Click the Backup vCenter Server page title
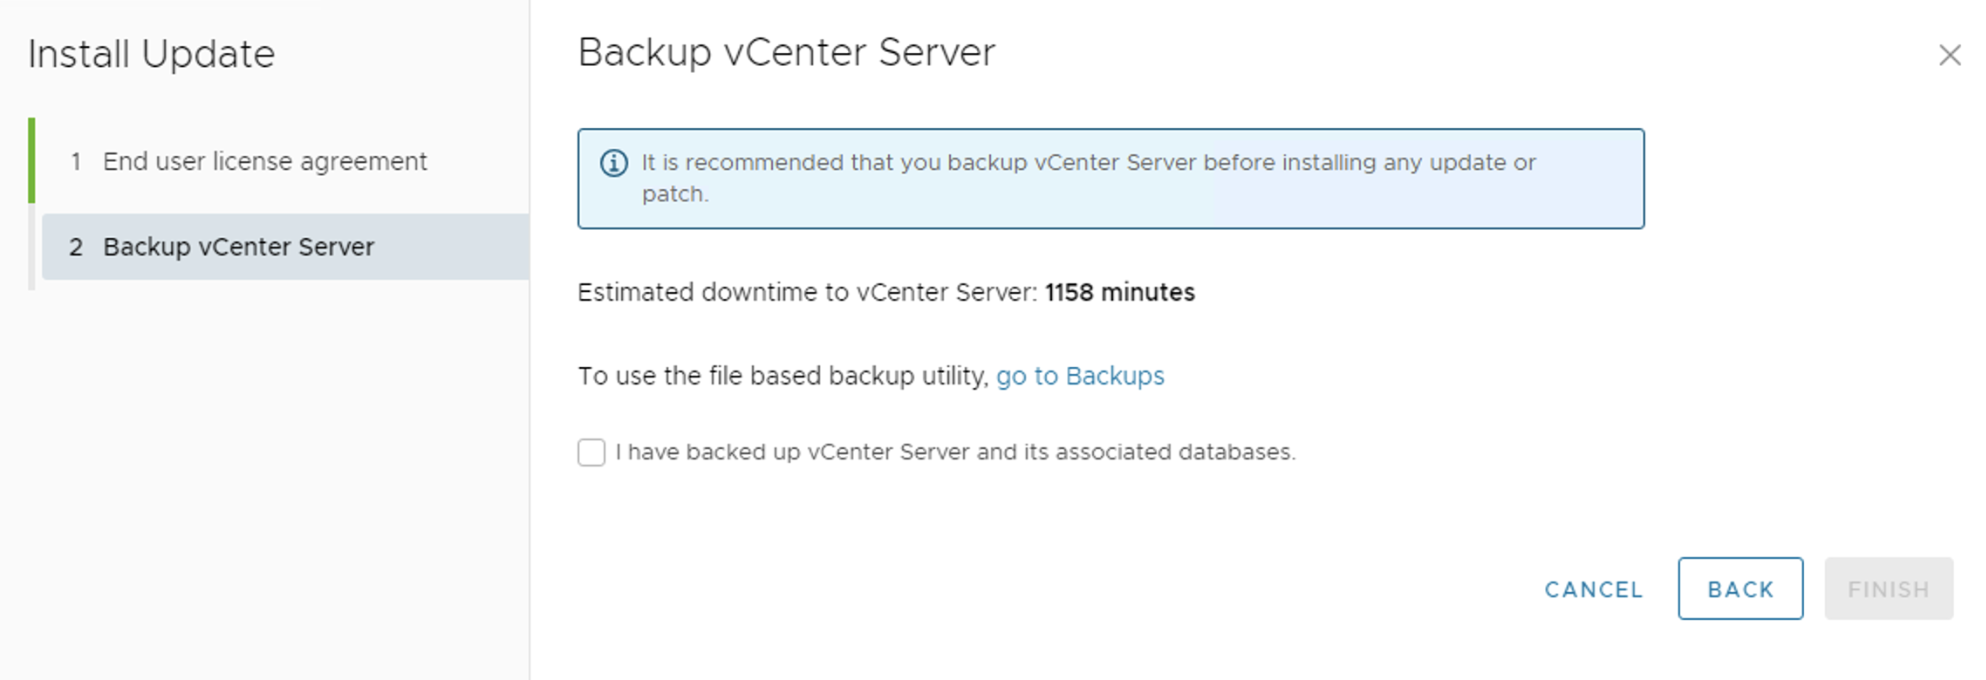Viewport: 1986px width, 680px height. 786,52
